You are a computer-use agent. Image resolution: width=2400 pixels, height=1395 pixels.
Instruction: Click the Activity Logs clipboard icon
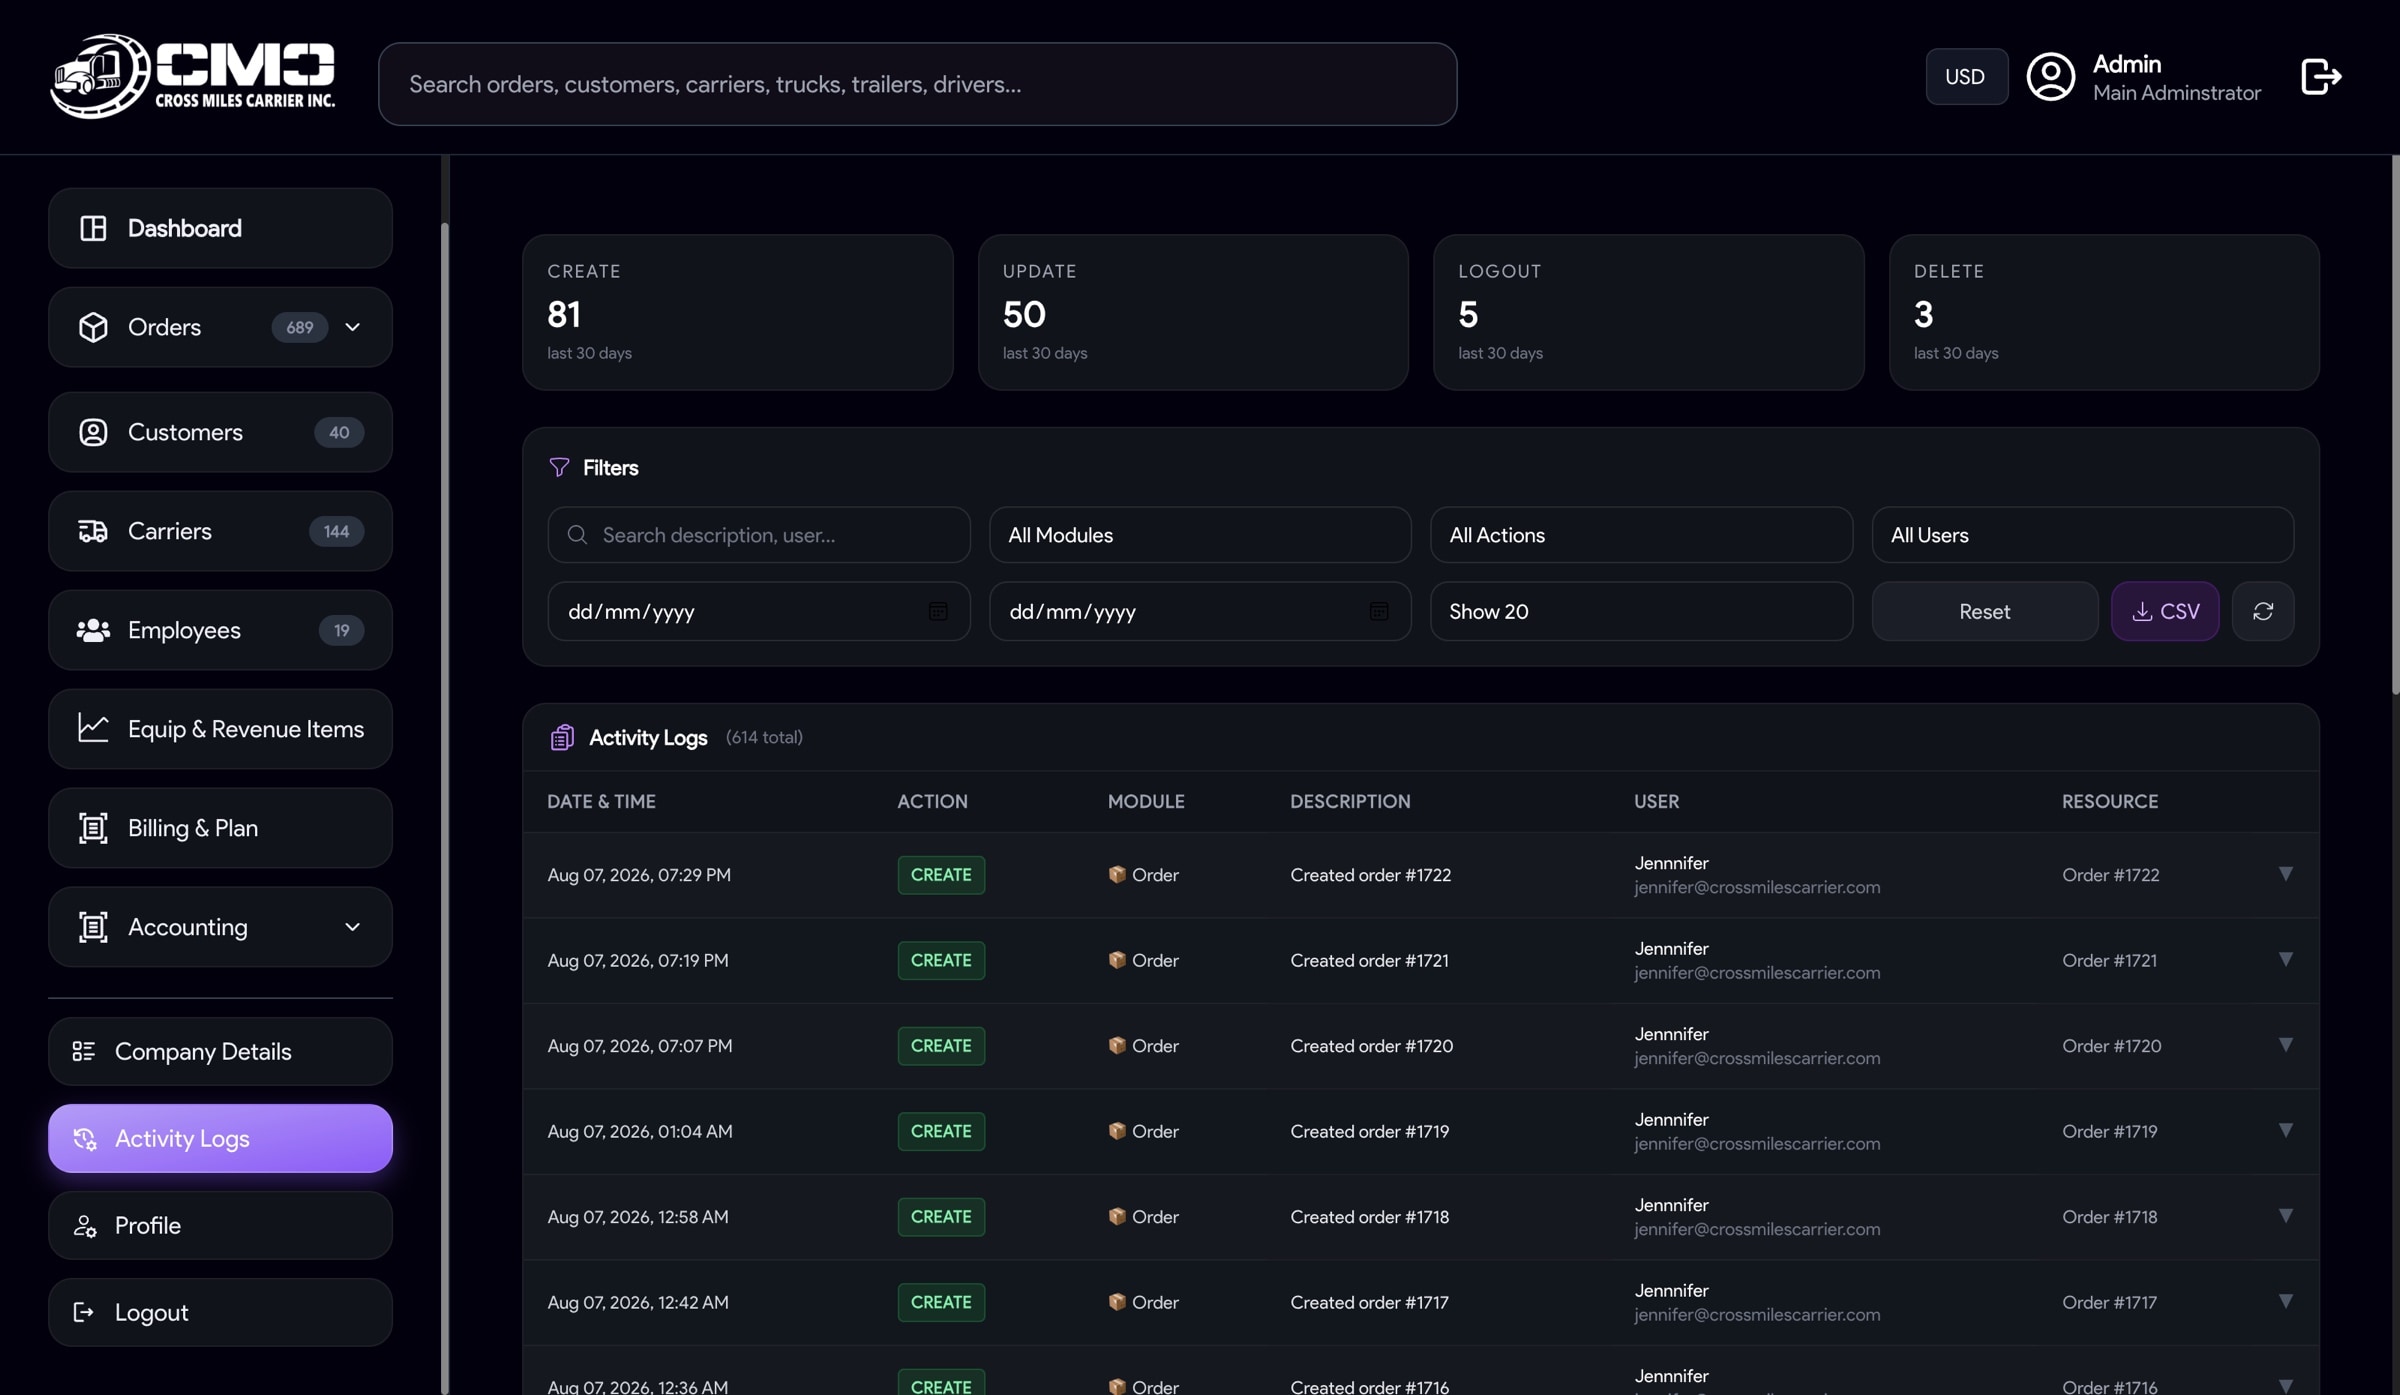(x=562, y=737)
